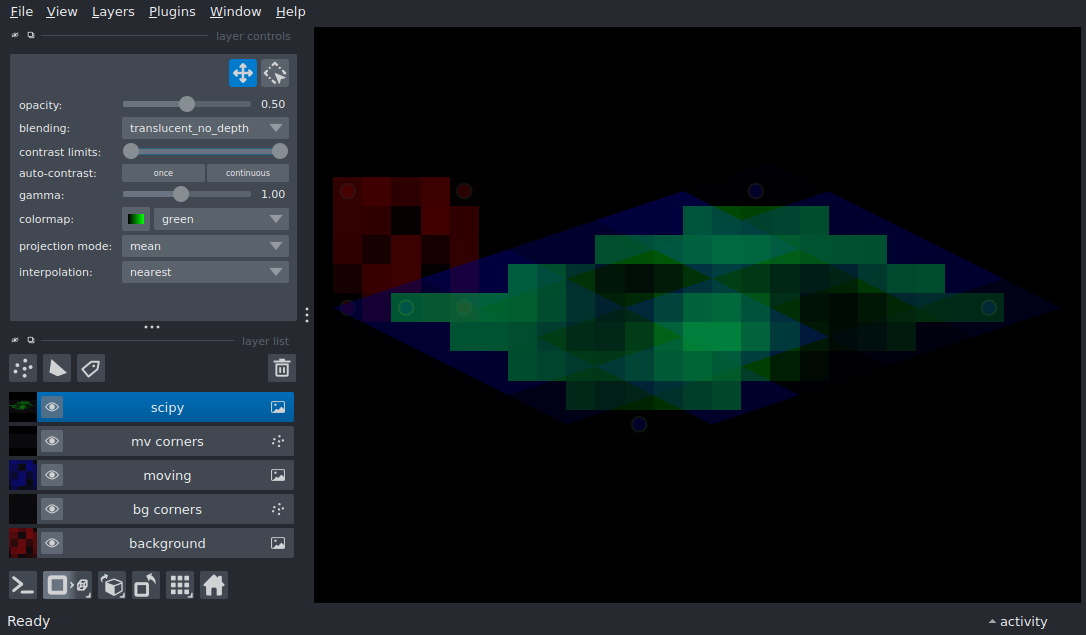
Task: Activate the transform mode icon
Action: pyautogui.click(x=275, y=73)
